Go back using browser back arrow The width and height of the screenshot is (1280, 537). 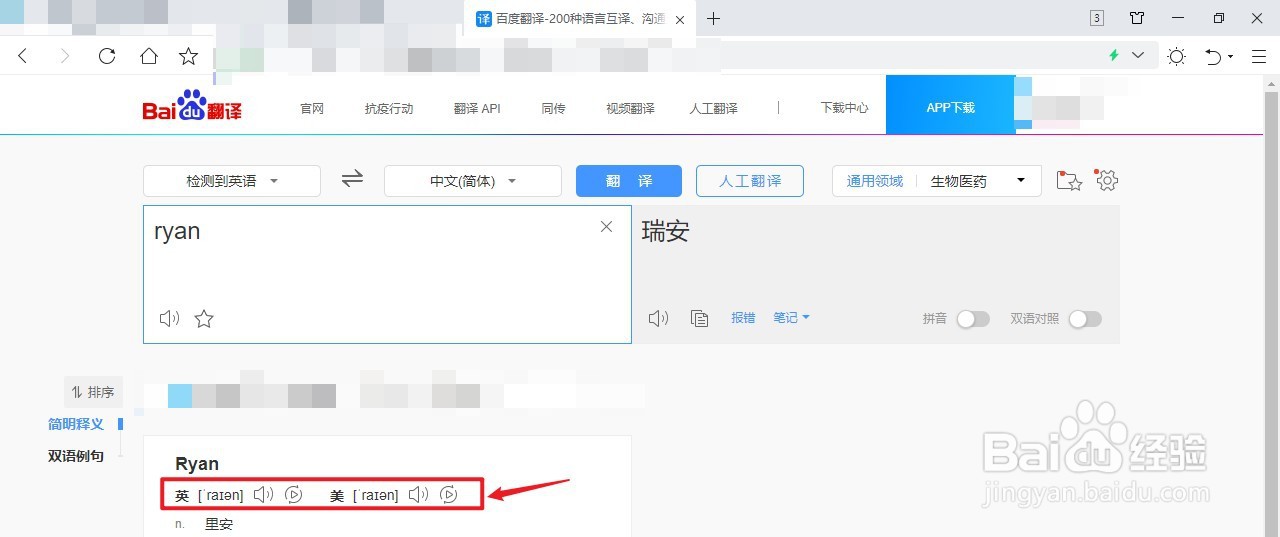click(x=23, y=56)
